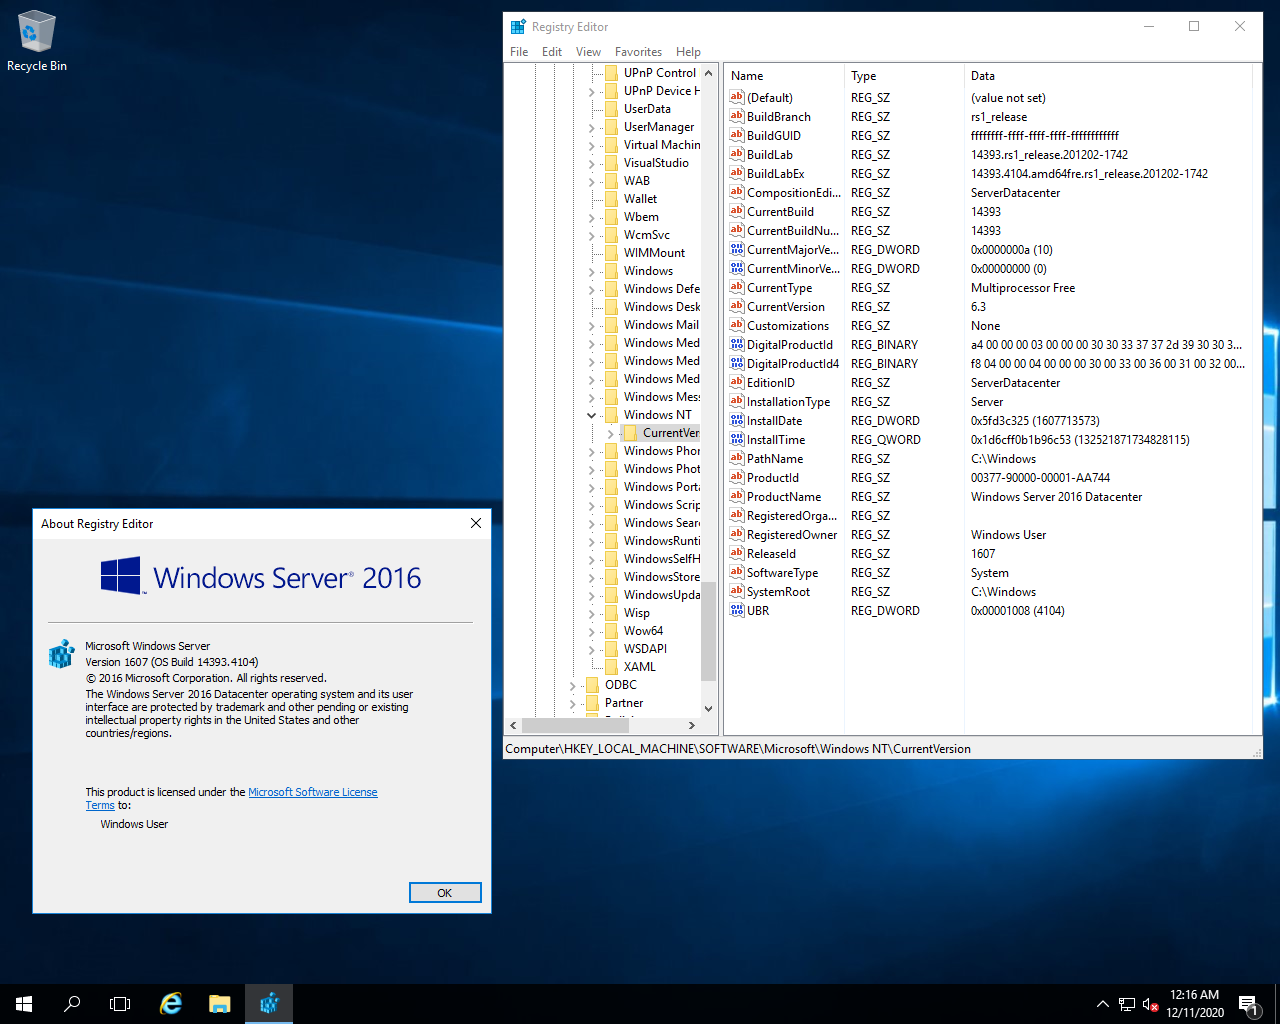1280x1024 pixels.
Task: Select the ProductName registry value
Action: coord(783,497)
